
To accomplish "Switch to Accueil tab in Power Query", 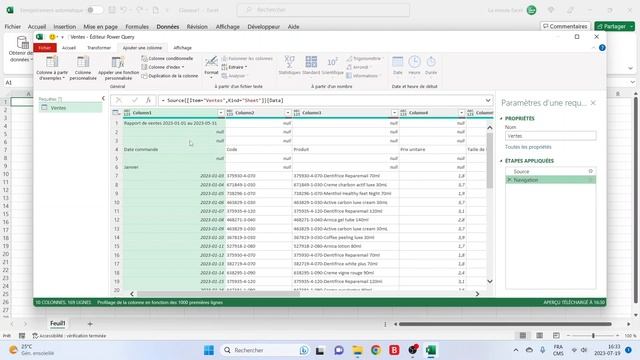I will (x=69, y=48).
